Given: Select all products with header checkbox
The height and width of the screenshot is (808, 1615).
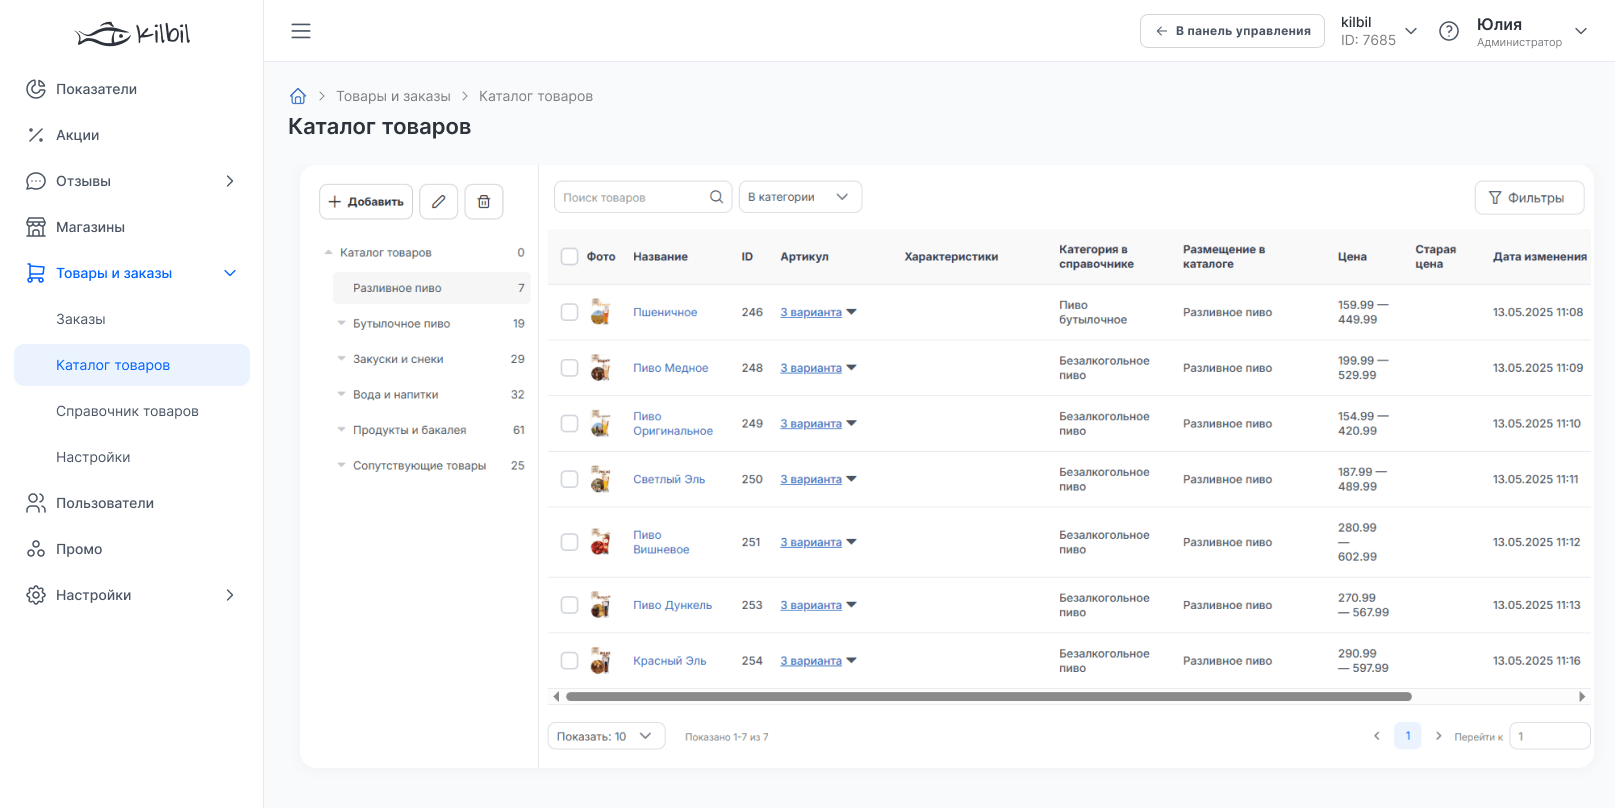Looking at the screenshot, I should [x=570, y=257].
